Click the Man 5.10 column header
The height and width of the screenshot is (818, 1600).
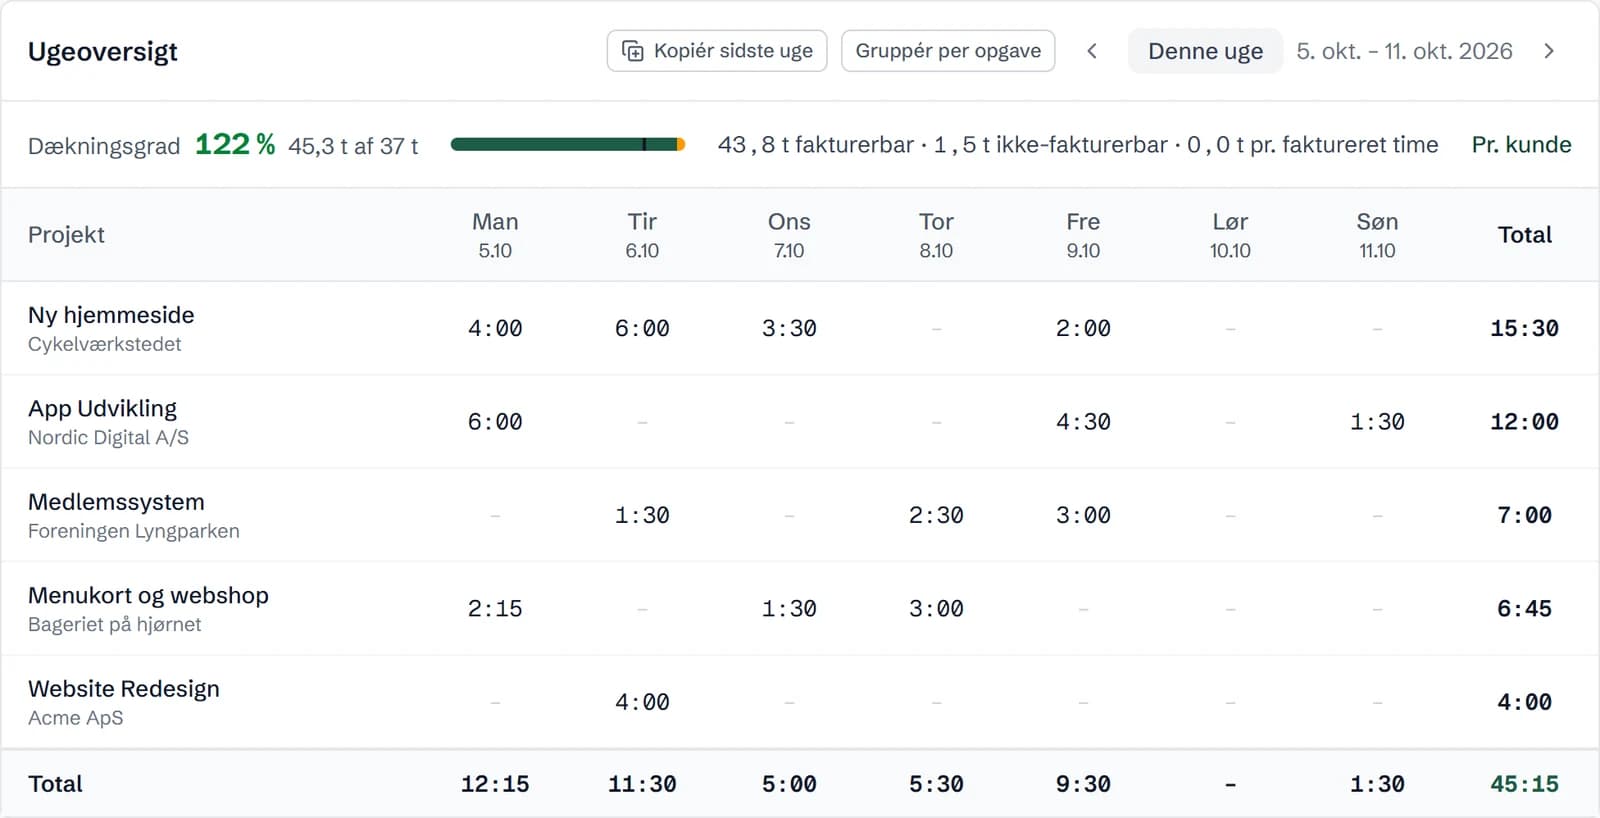pyautogui.click(x=495, y=235)
